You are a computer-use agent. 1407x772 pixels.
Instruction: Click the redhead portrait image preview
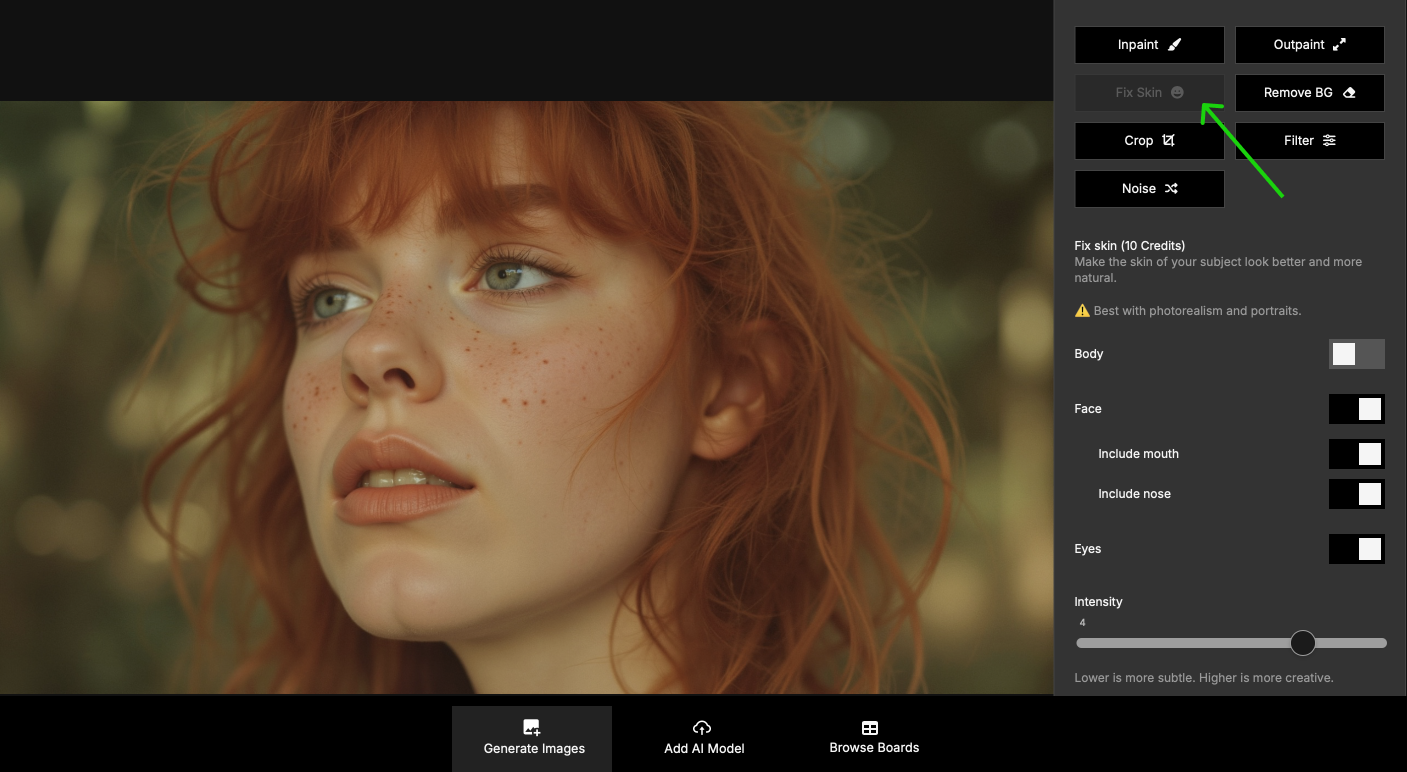pyautogui.click(x=526, y=396)
